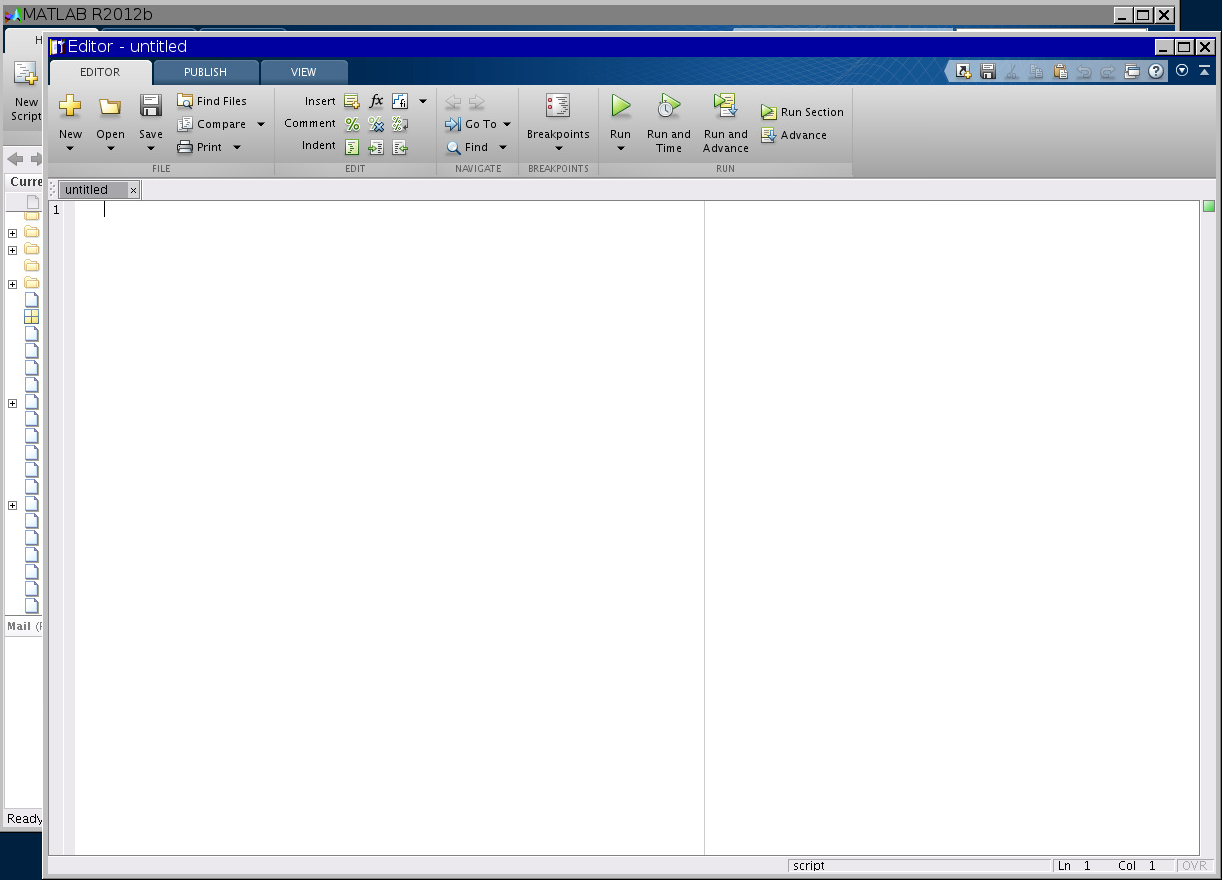Image resolution: width=1223 pixels, height=880 pixels.
Task: Click the 'script' label in the status bar
Action: pyautogui.click(x=809, y=866)
